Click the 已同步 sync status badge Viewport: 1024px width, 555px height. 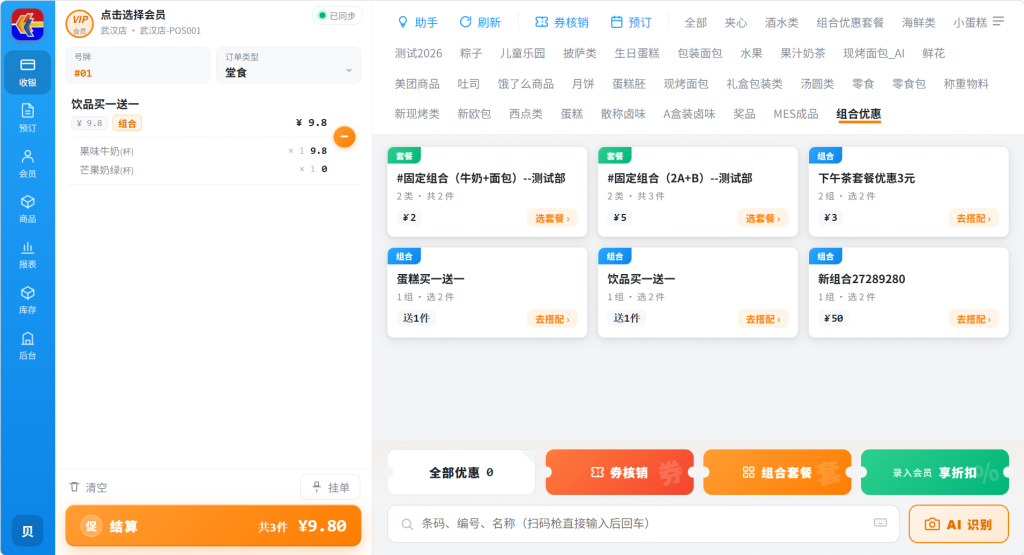[337, 16]
